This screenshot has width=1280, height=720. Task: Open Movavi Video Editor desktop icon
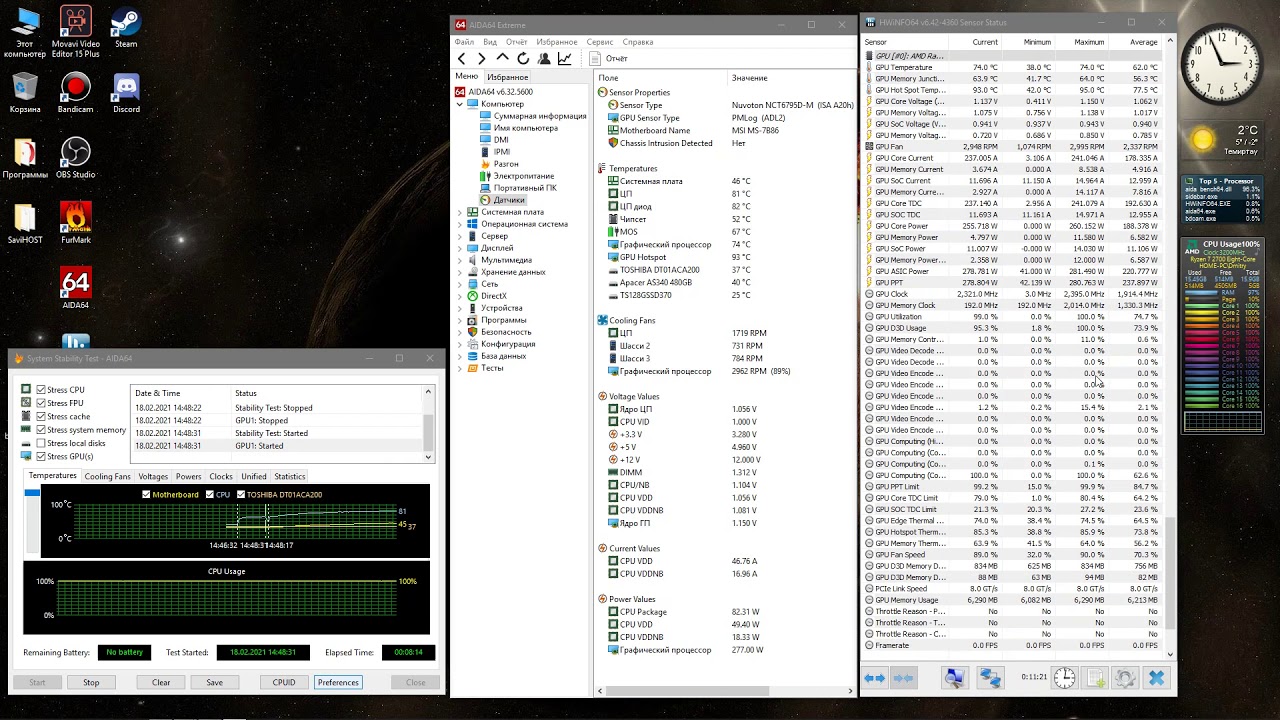76,32
